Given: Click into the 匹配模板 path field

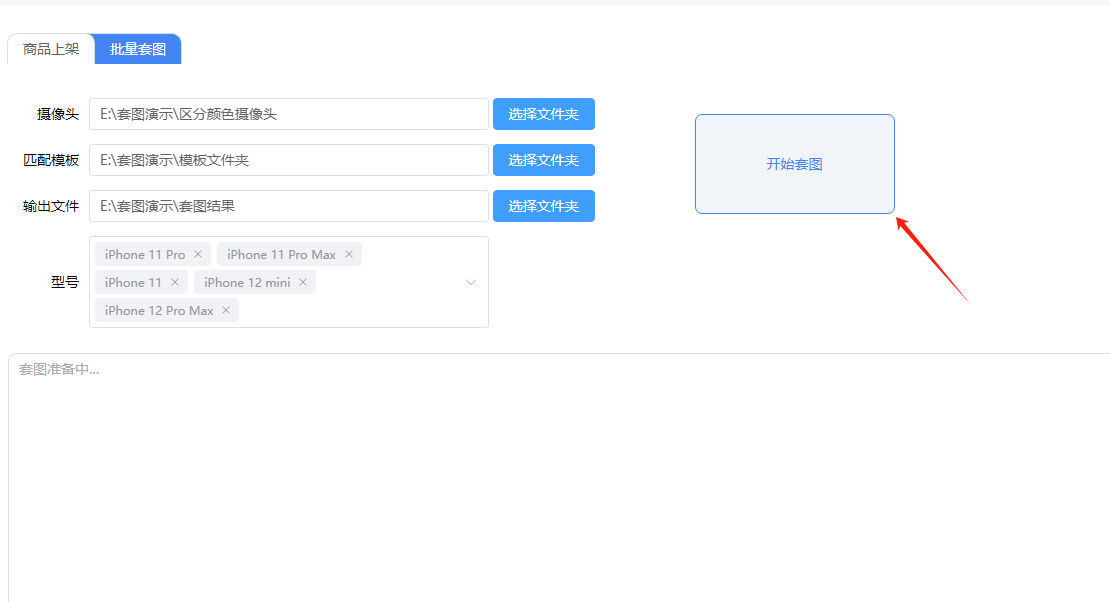Looking at the screenshot, I should pos(289,160).
